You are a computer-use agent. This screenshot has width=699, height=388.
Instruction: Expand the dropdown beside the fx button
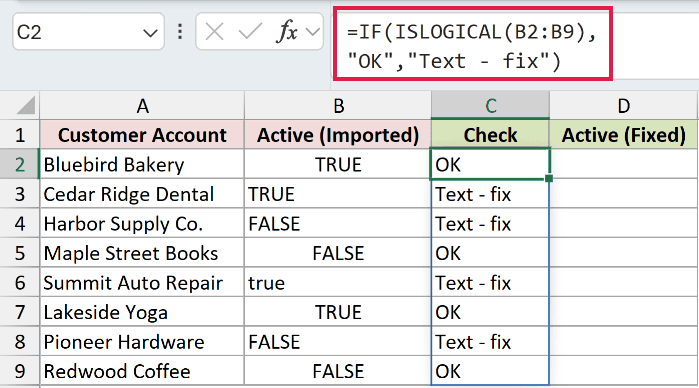313,32
